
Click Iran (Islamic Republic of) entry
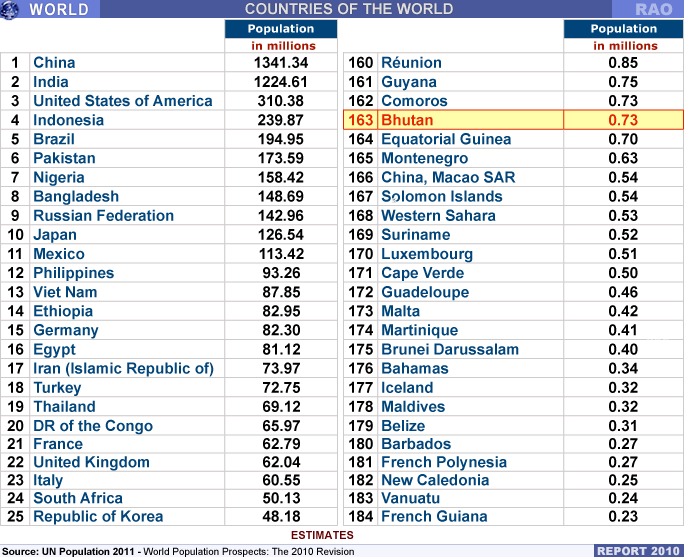pos(123,368)
